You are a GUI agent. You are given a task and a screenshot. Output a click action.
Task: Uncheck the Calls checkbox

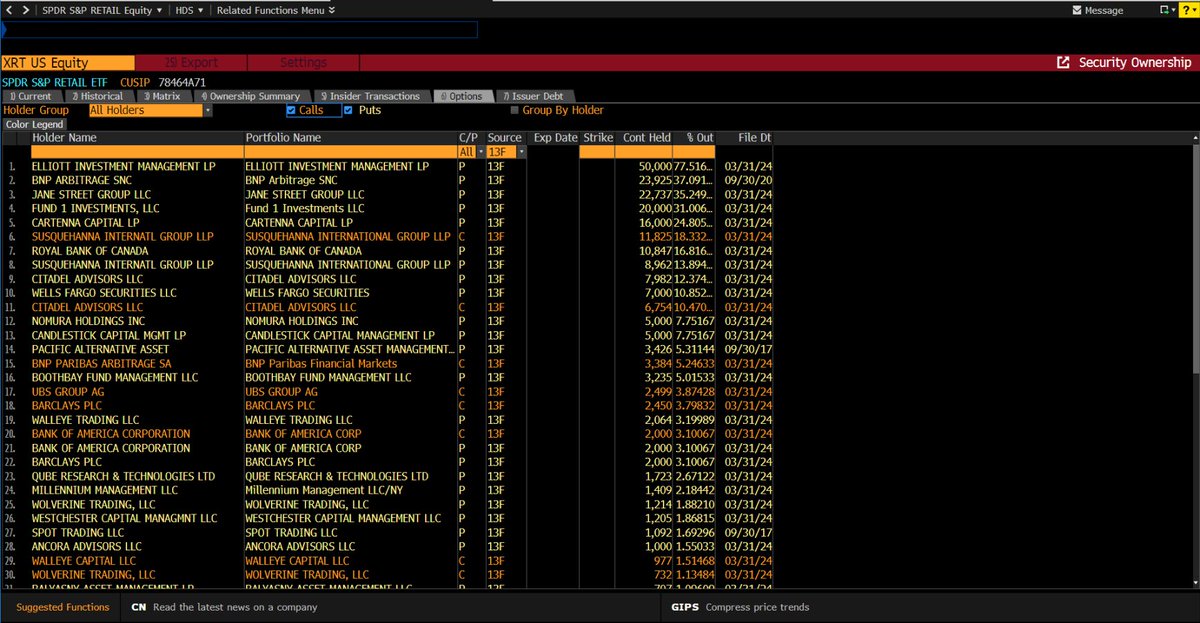[x=291, y=110]
